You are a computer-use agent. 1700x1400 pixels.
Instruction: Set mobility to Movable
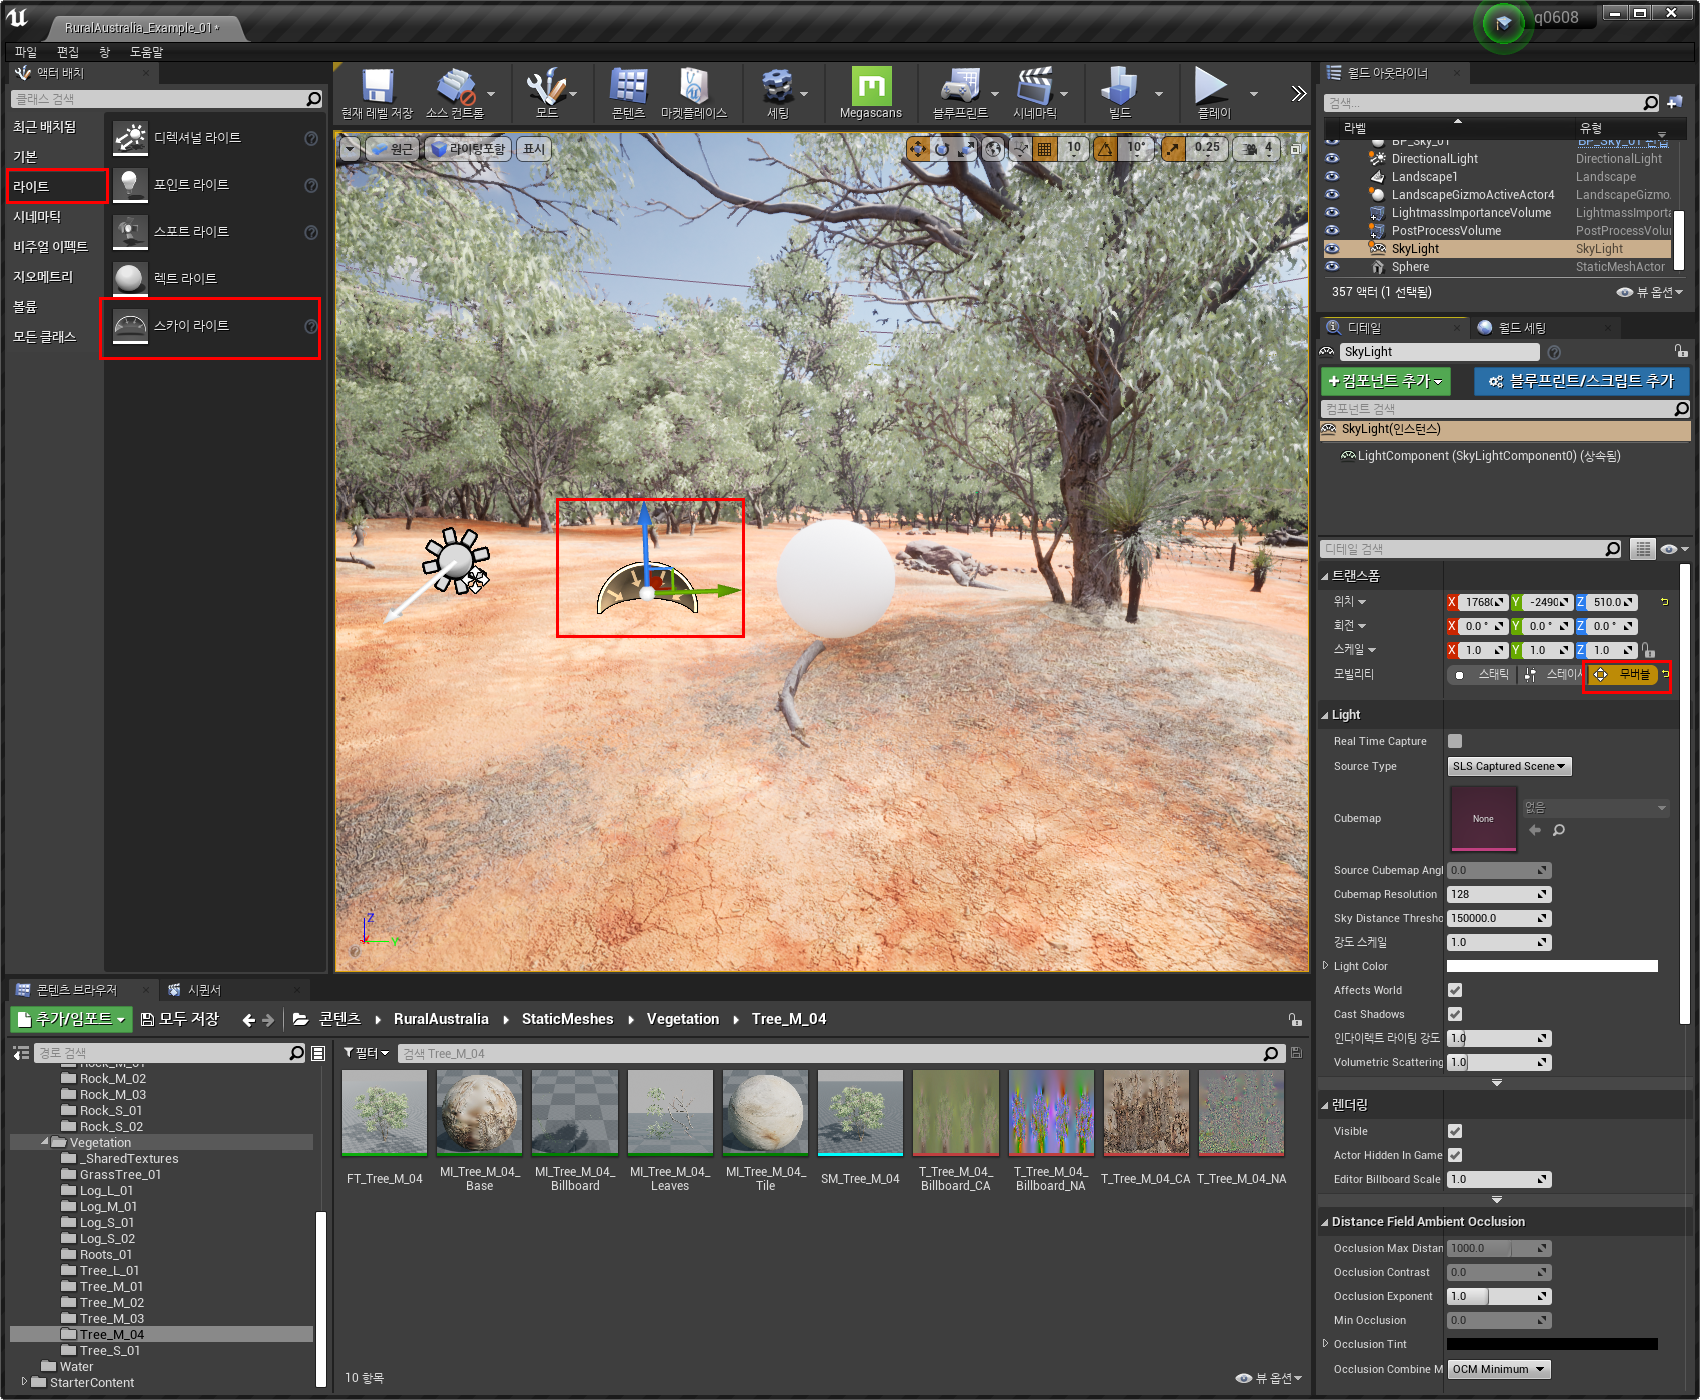point(1624,675)
